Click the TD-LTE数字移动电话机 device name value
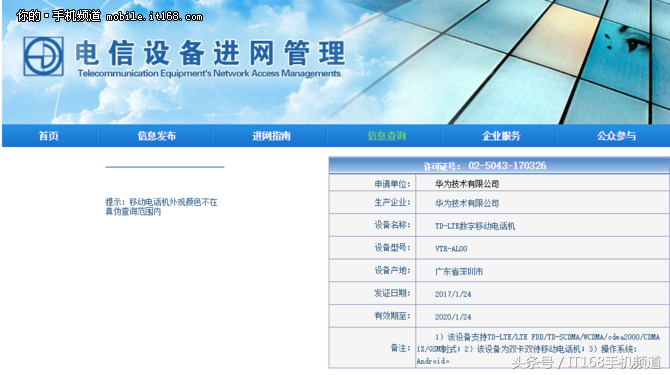 pyautogui.click(x=475, y=226)
